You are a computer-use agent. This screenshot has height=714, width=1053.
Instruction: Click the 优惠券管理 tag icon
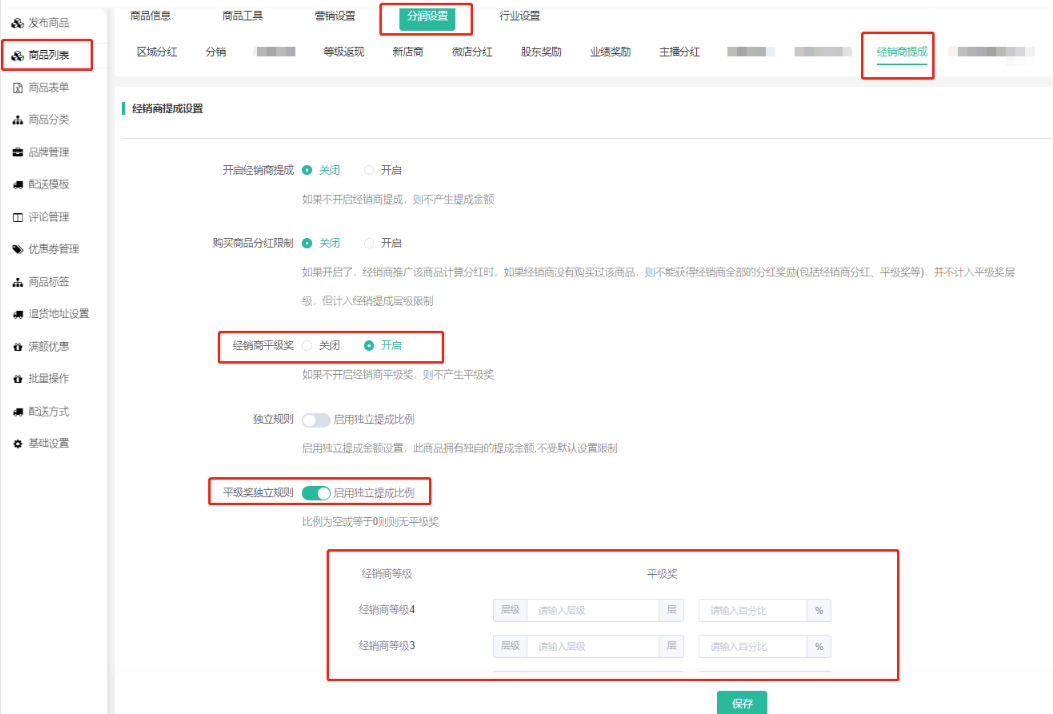click(17, 249)
